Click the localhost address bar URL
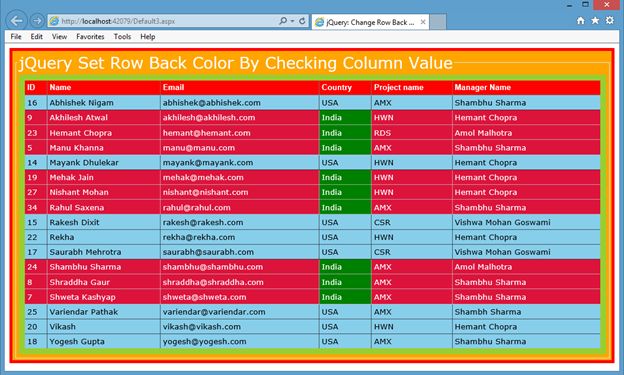The width and height of the screenshot is (624, 375). pyautogui.click(x=118, y=21)
